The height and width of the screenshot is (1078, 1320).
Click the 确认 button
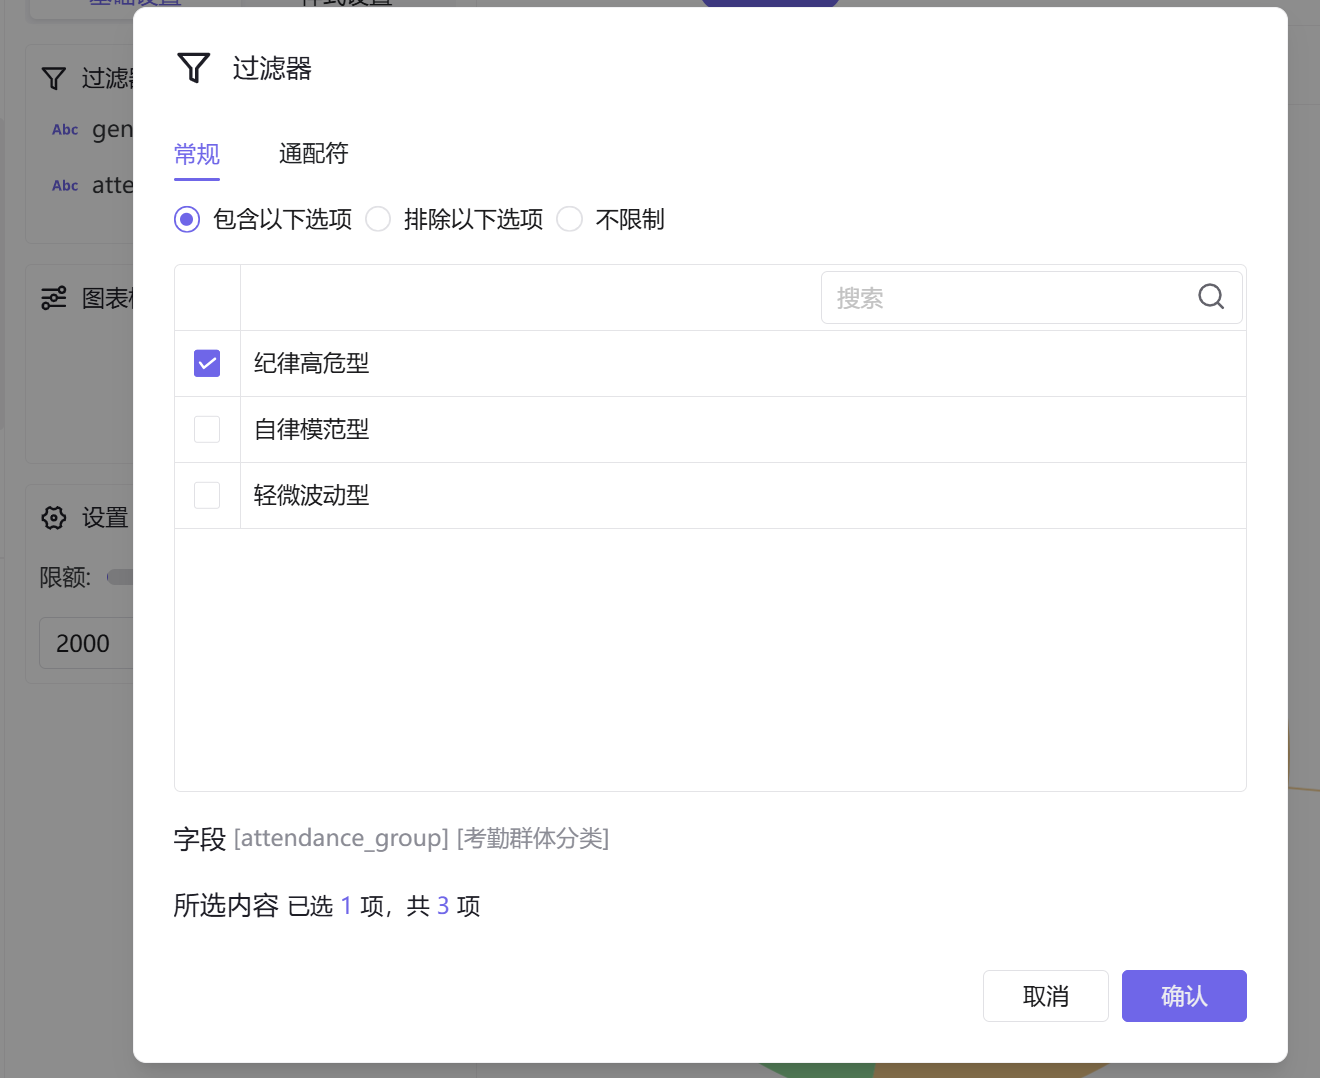1184,996
